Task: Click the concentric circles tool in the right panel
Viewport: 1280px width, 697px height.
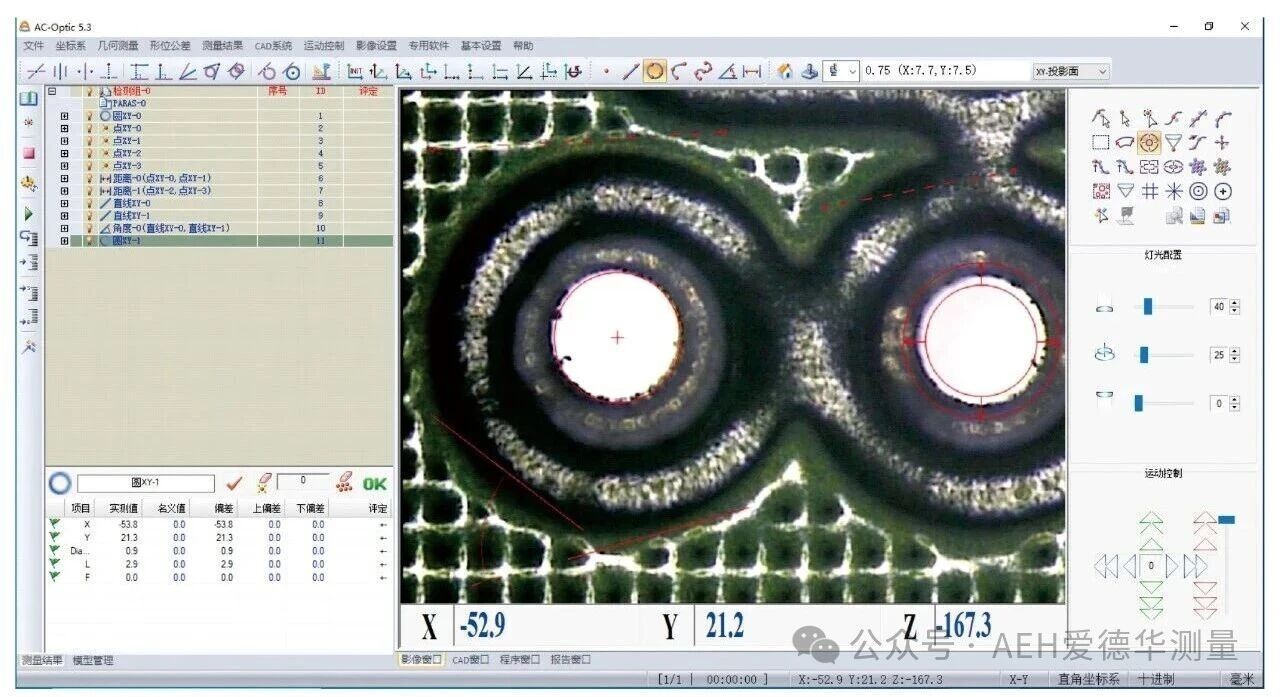Action: [1198, 191]
